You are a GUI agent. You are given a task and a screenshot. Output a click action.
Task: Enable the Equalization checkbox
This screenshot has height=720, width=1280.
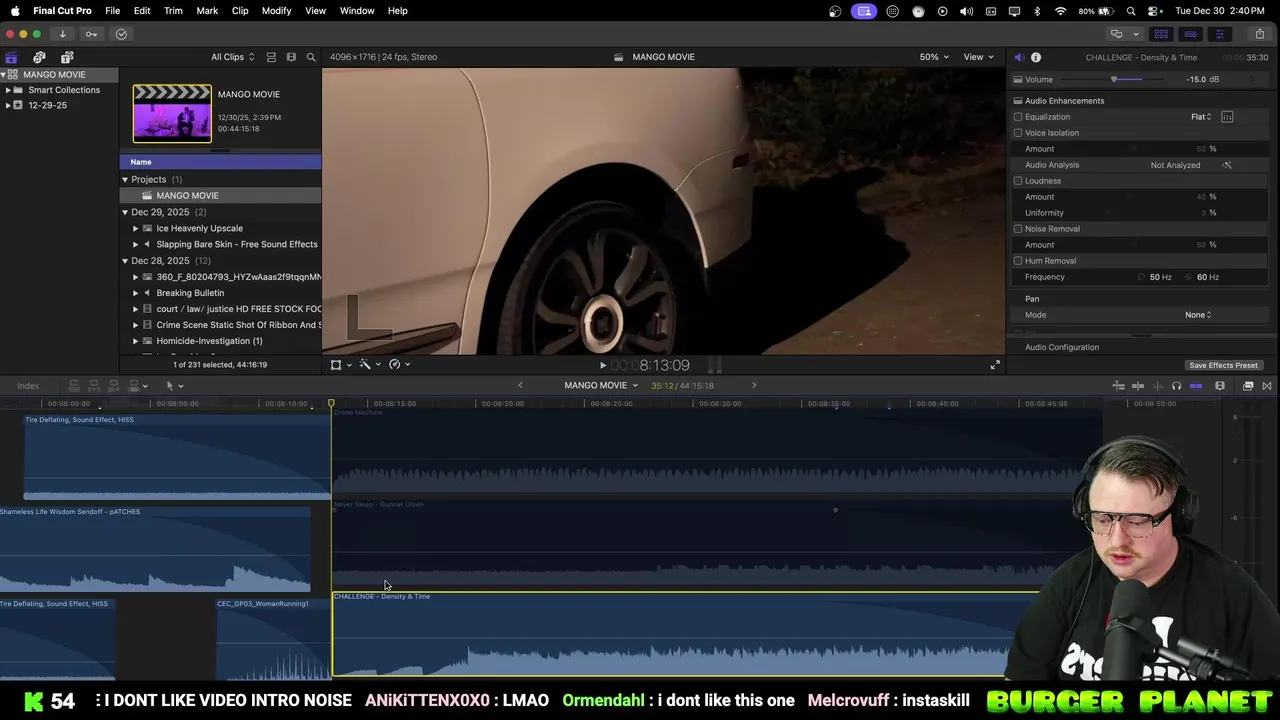point(1018,117)
